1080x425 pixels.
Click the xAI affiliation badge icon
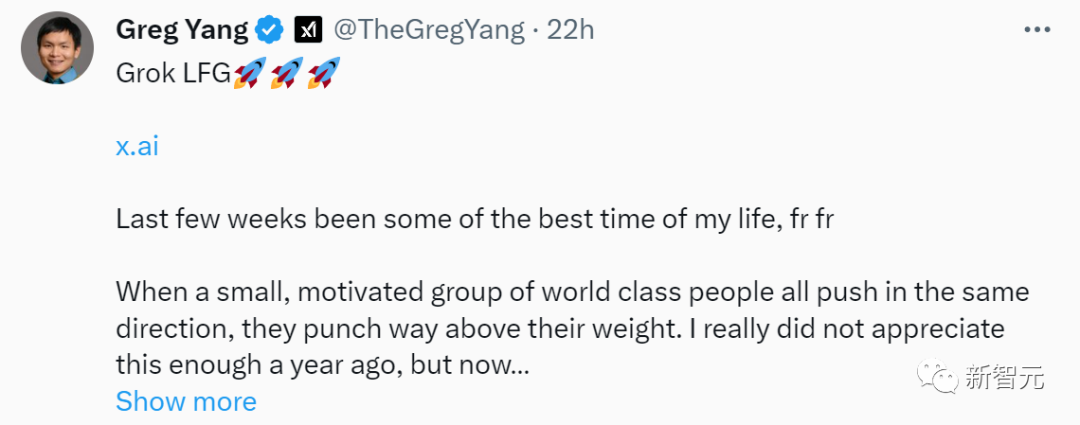click(x=307, y=31)
